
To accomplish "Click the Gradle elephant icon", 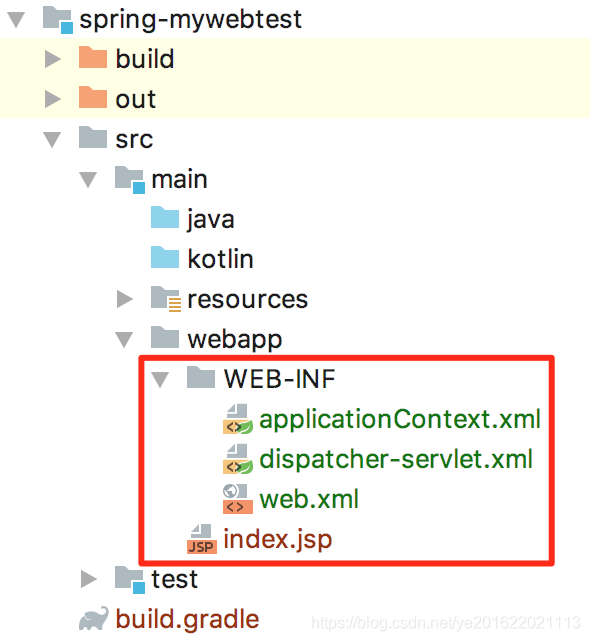I will [94, 619].
